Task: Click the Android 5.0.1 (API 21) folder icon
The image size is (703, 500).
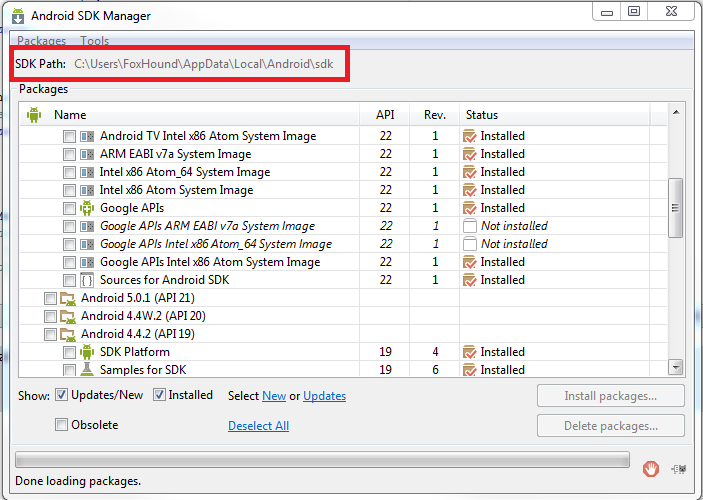Action: click(68, 298)
